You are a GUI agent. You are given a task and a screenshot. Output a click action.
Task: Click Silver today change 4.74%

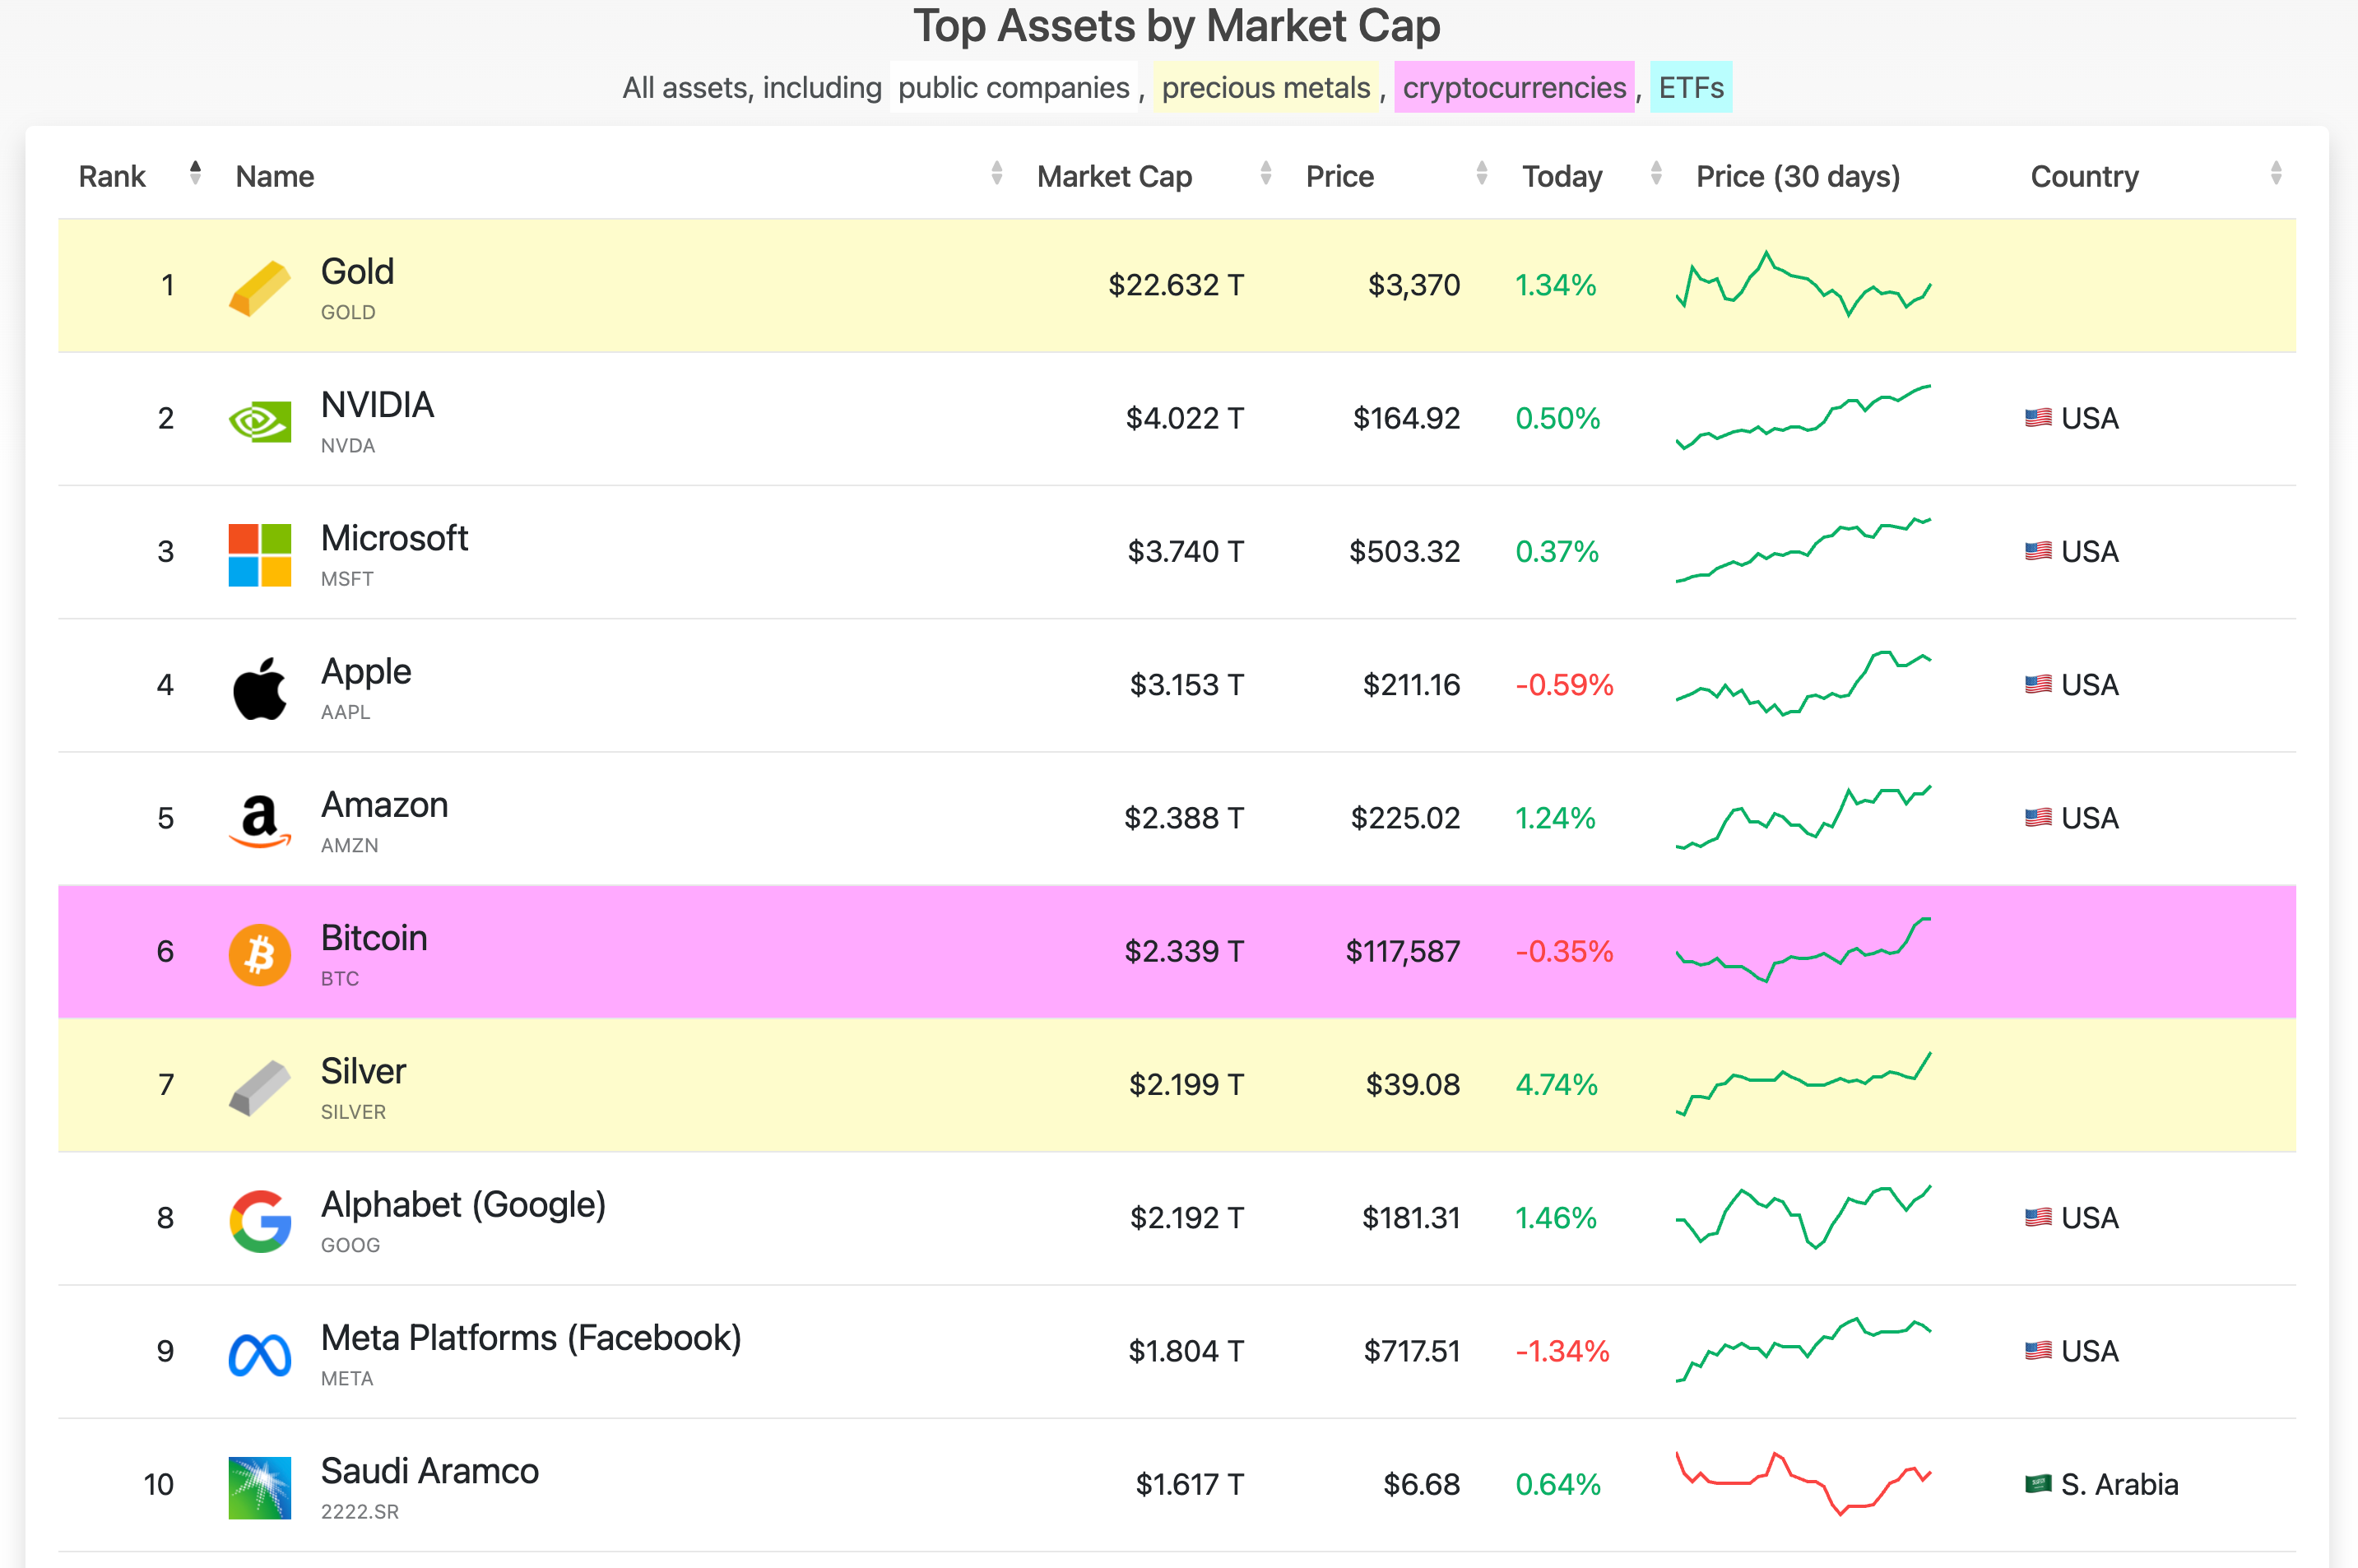tap(1556, 1084)
